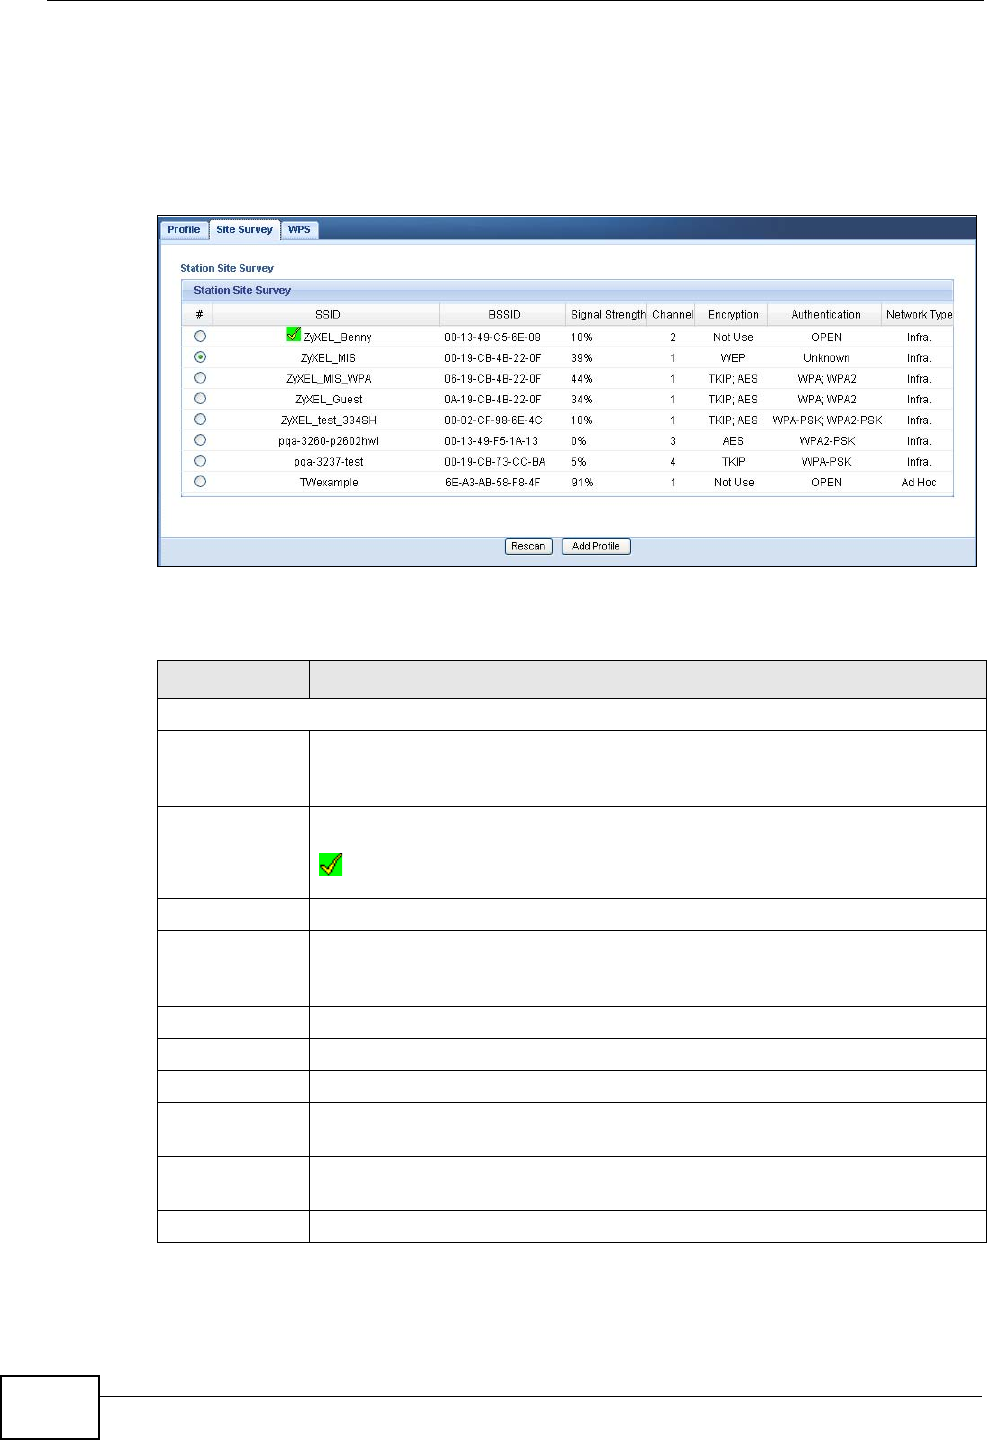Screen dimensions: 987x1440
Task: Click BSSID 06-19-CB-4B-22-0F
Action: pyautogui.click(x=492, y=379)
